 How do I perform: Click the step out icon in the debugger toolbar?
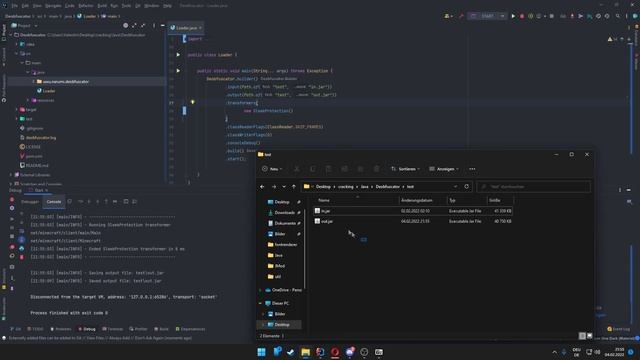106,201
